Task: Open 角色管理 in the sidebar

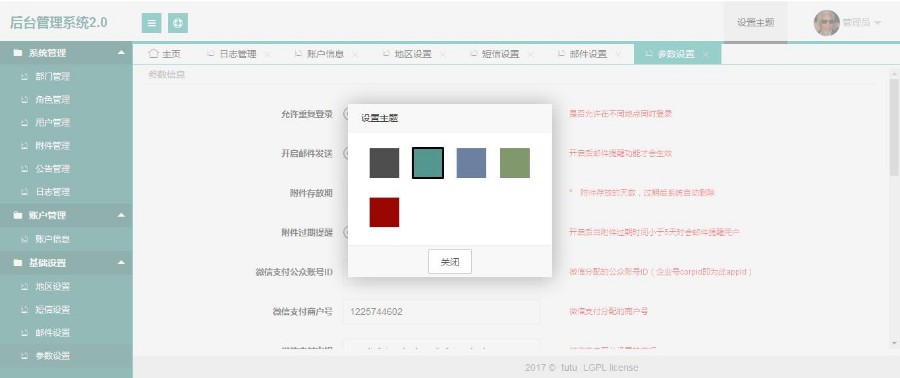Action: click(x=66, y=99)
